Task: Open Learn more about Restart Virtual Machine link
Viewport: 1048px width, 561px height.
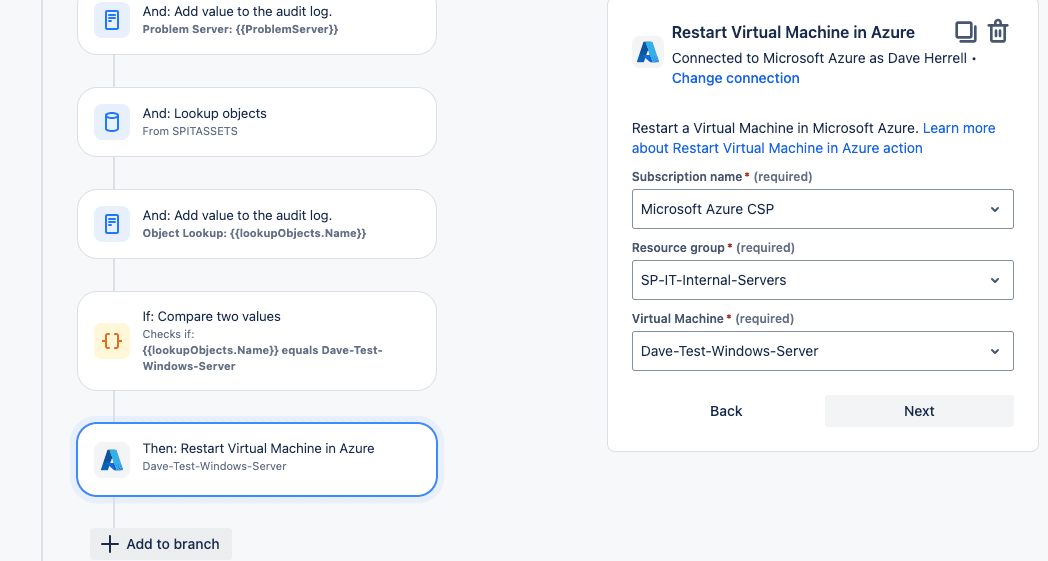Action: coord(813,138)
